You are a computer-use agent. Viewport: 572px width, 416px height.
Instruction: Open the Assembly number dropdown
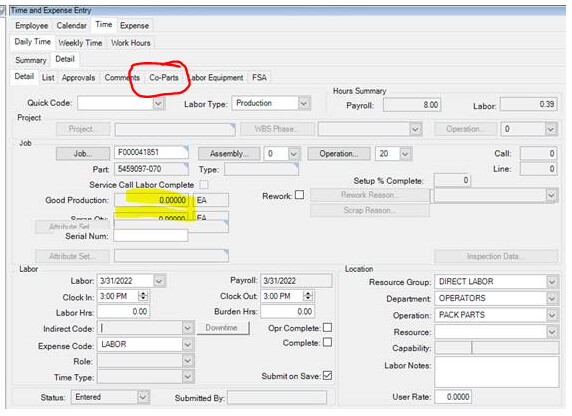click(x=294, y=154)
